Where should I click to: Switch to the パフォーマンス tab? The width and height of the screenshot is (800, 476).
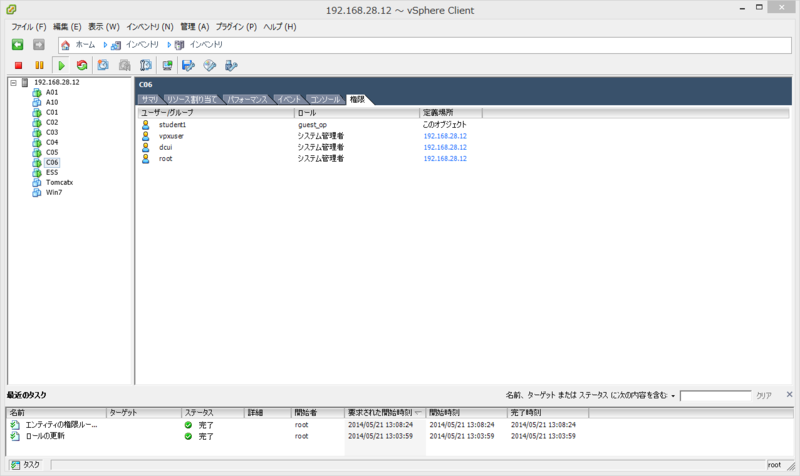[247, 99]
